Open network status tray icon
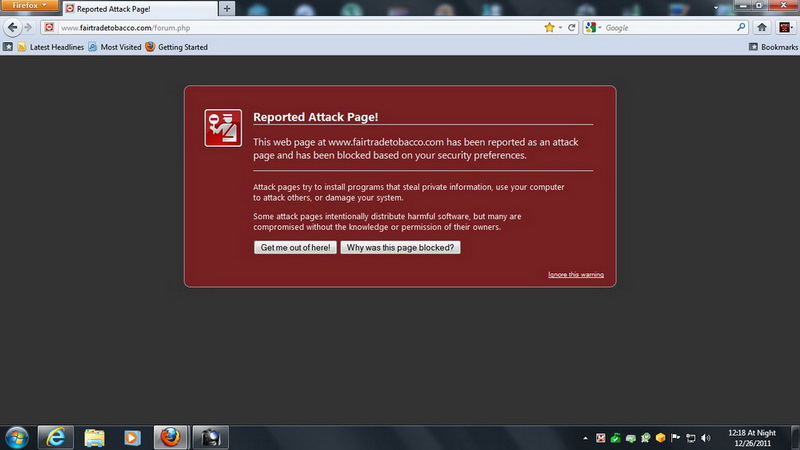 pyautogui.click(x=691, y=438)
